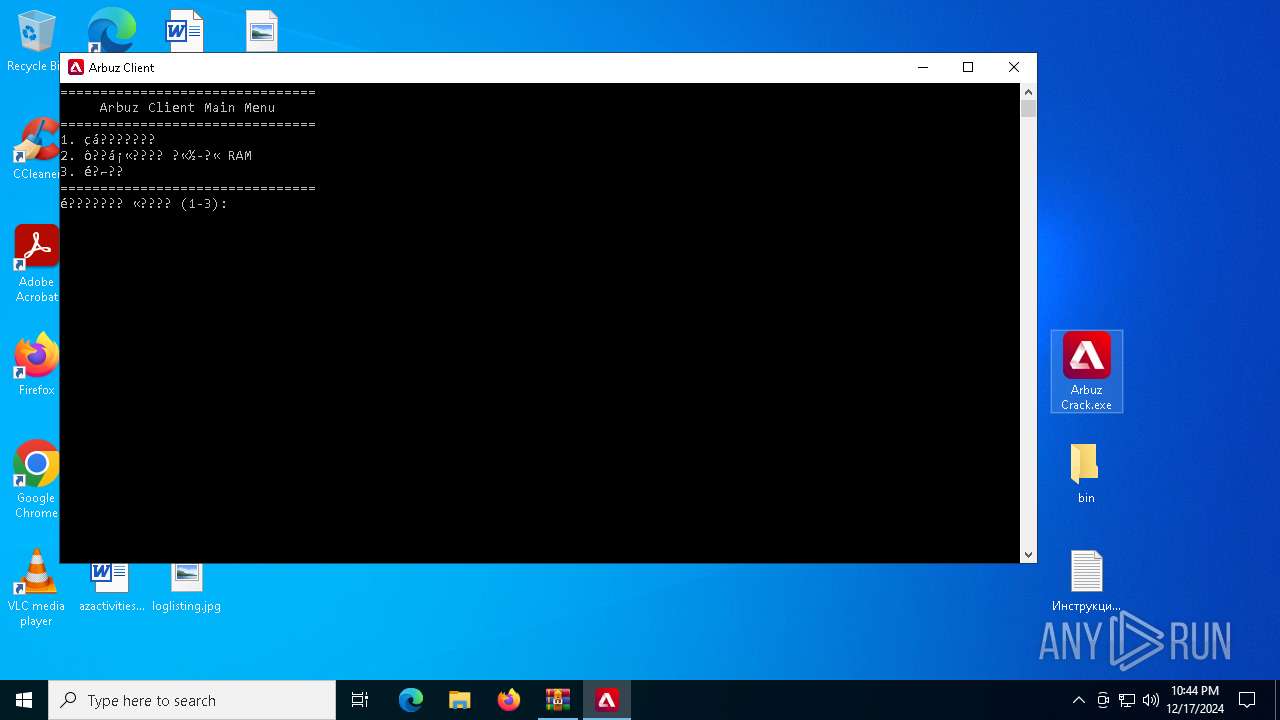Screen dimensions: 1280x720
Task: Select the azactivities Word document icon
Action: pos(111,588)
